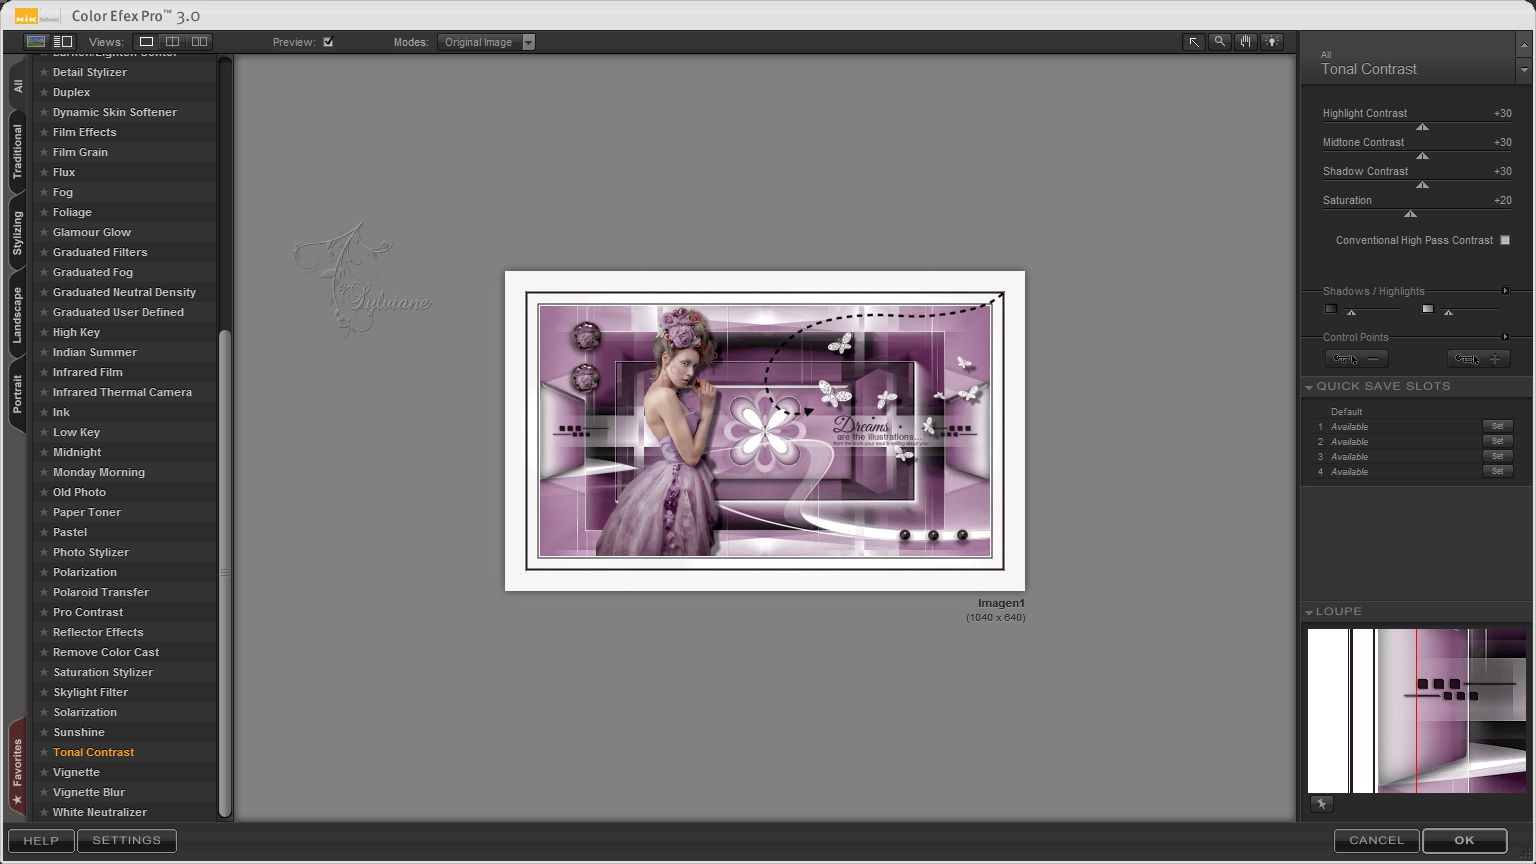1536x864 pixels.
Task: Expand the Control Points section
Action: pyautogui.click(x=1505, y=337)
